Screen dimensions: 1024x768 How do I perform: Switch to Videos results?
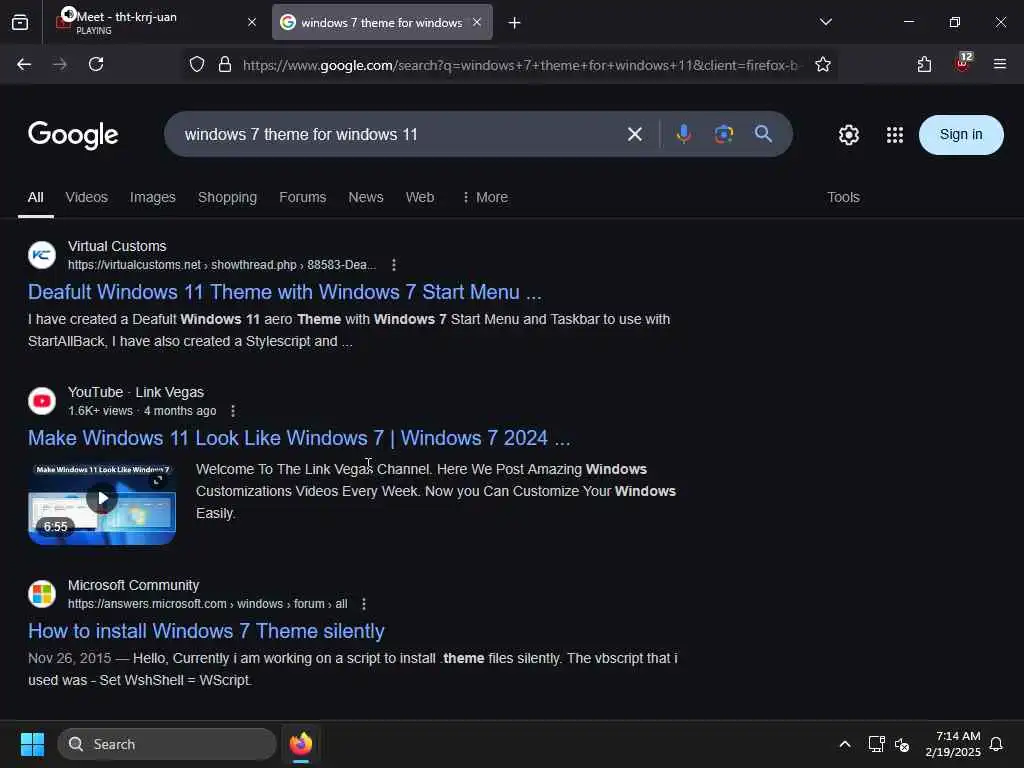coord(87,197)
